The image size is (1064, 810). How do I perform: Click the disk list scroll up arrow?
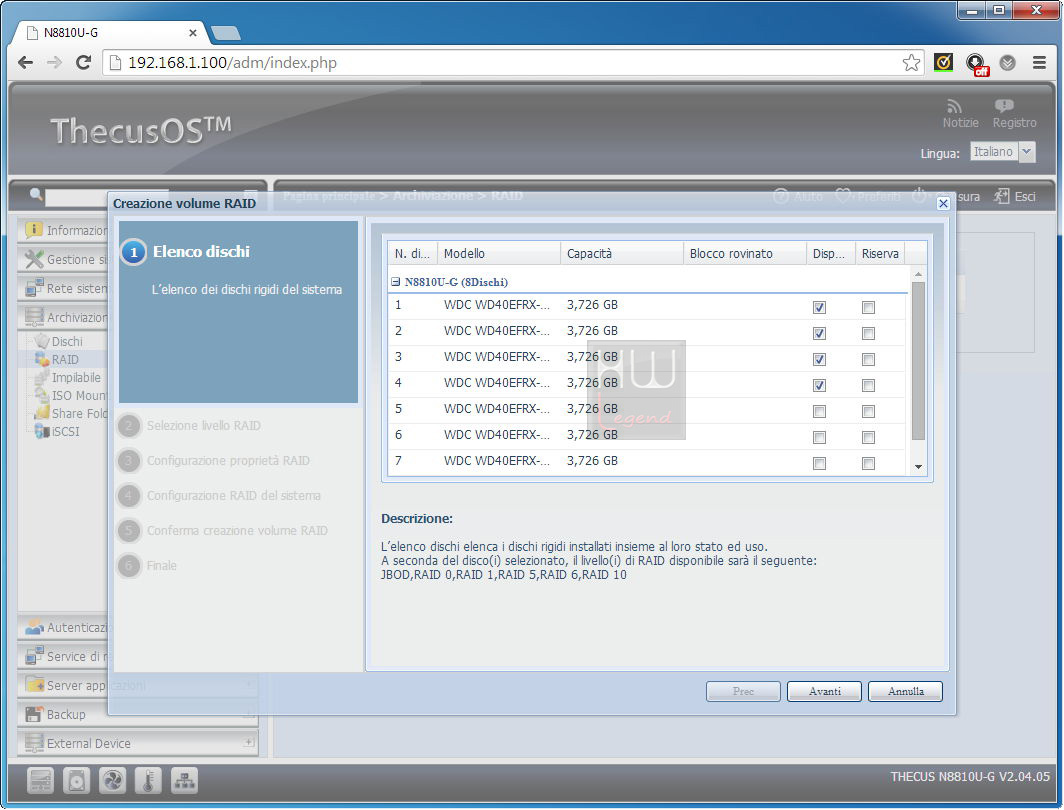click(918, 274)
